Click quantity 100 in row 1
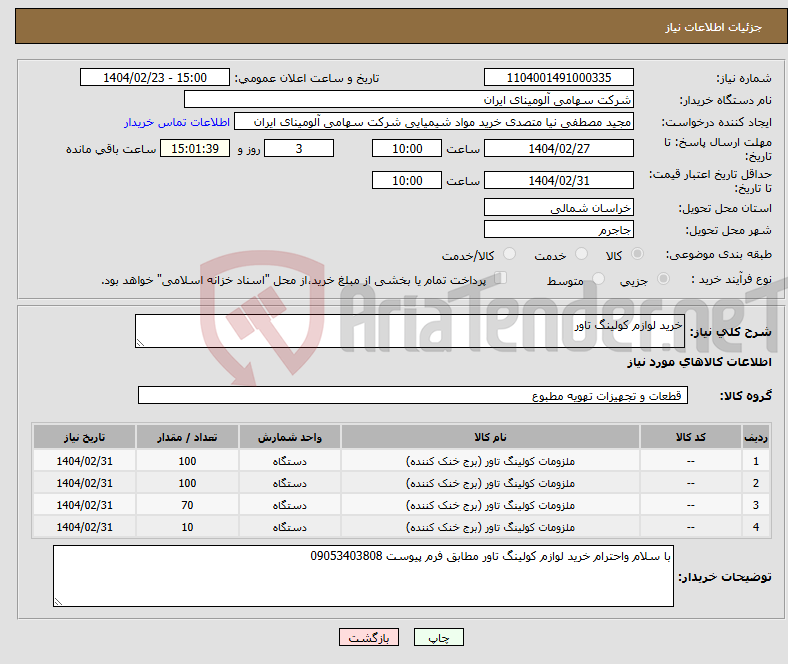The width and height of the screenshot is (788, 664). [187, 461]
